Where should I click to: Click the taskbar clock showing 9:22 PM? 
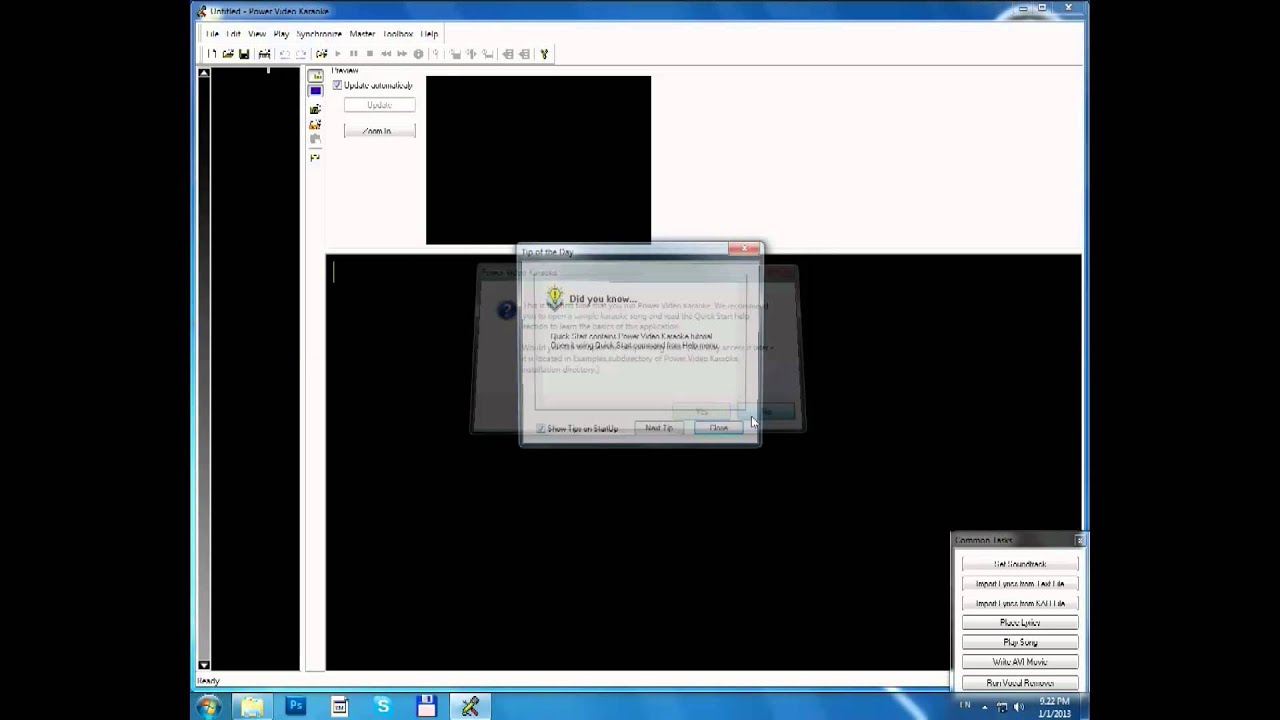pos(1054,706)
